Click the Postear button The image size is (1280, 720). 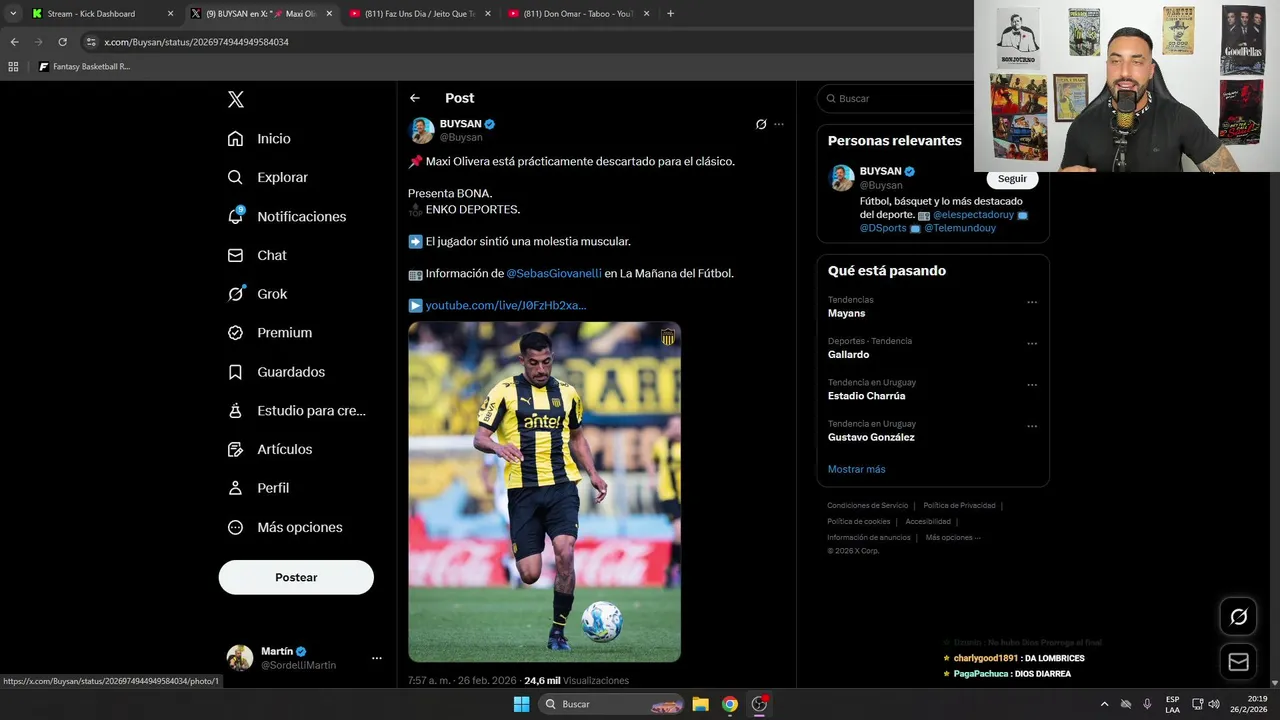296,577
